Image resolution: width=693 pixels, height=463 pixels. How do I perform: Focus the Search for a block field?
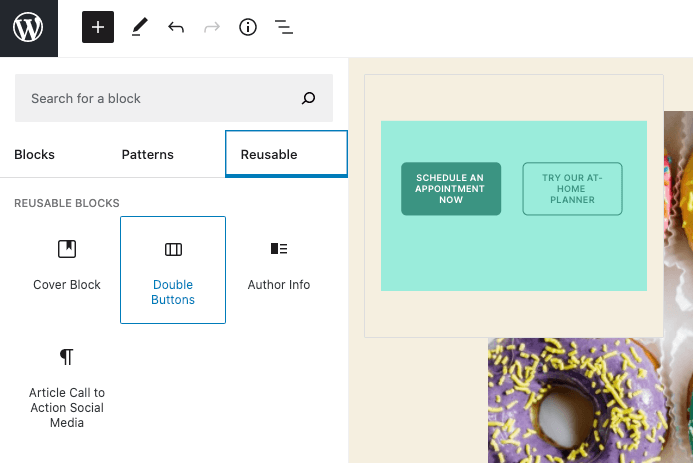point(160,98)
